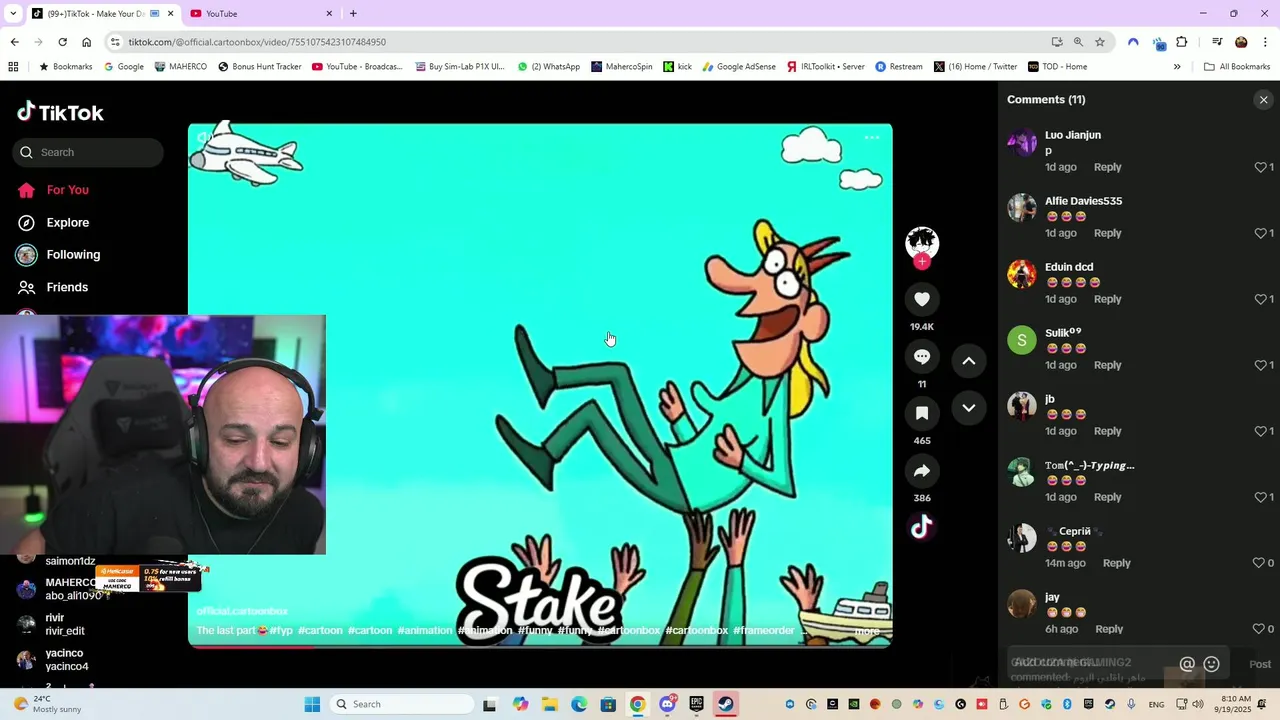
Task: Reply to Eduin dcd's comment
Action: [1107, 299]
